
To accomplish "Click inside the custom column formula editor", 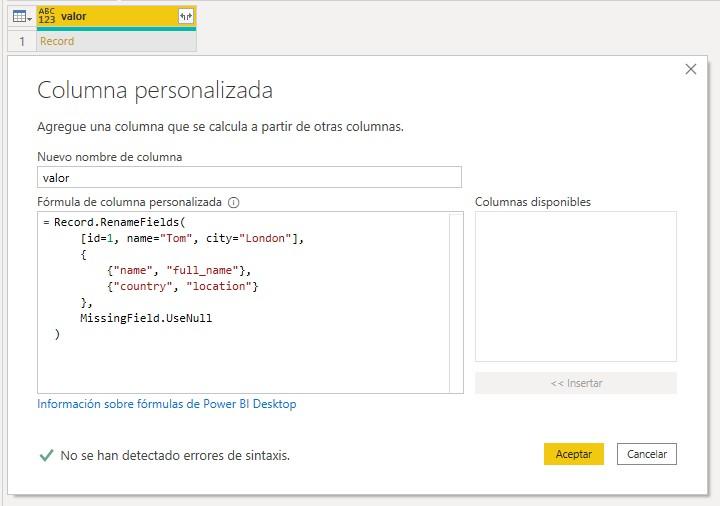I will pyautogui.click(x=243, y=302).
